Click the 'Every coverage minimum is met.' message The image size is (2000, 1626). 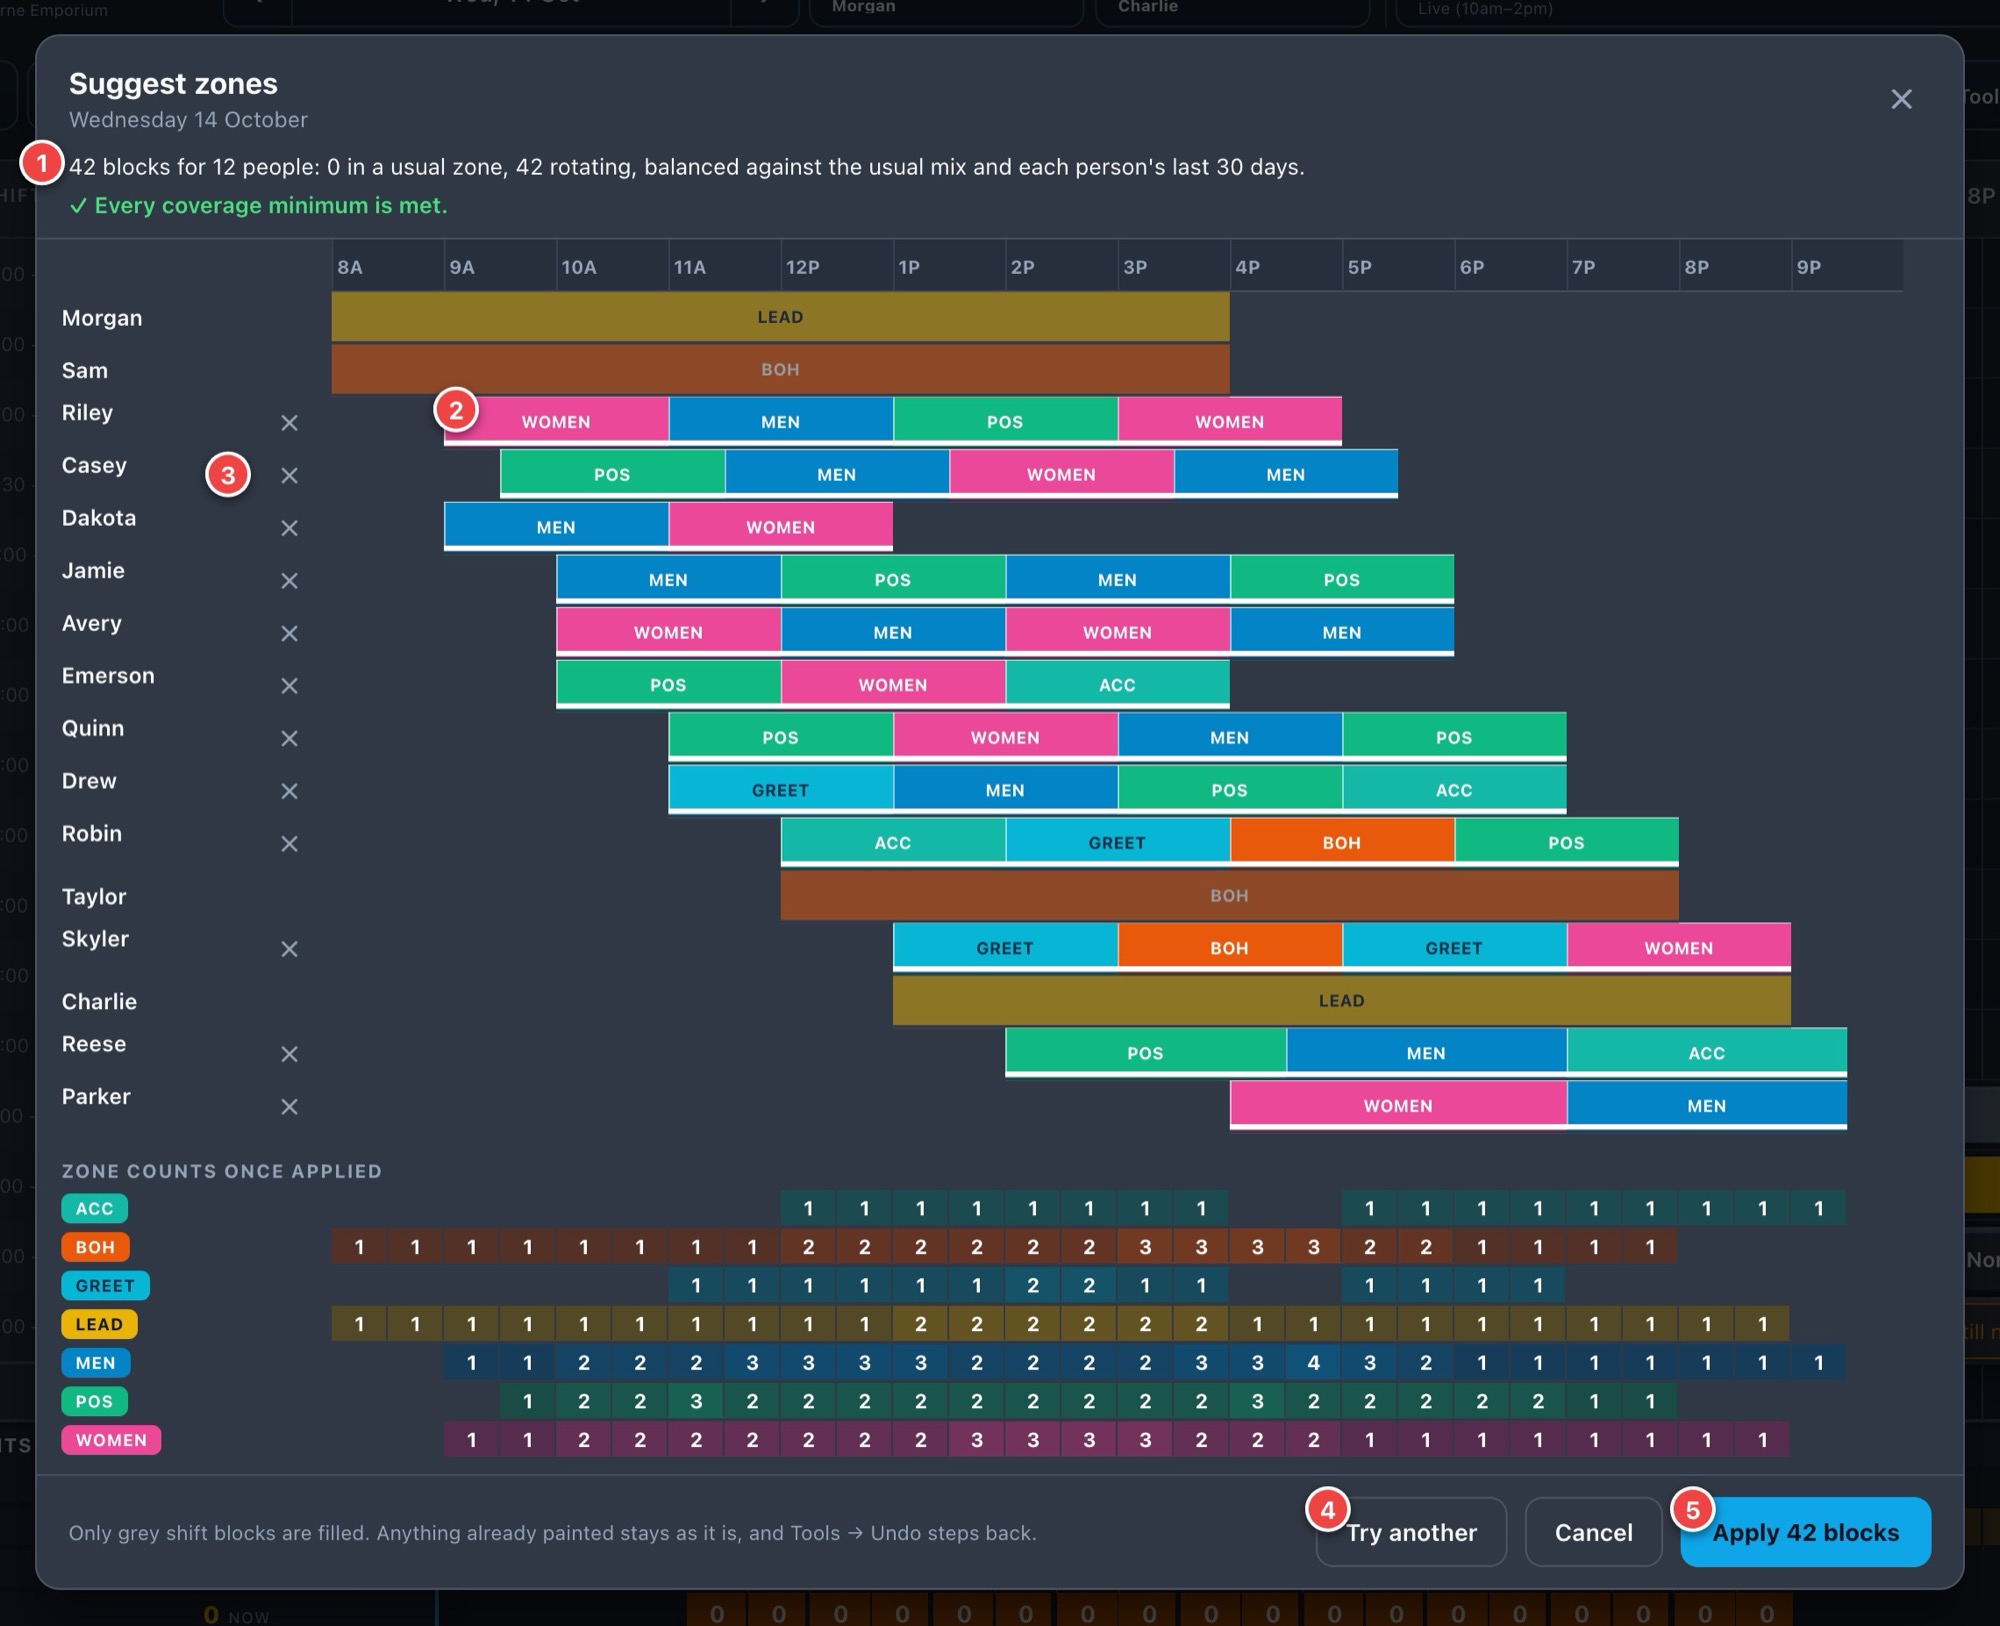point(258,205)
